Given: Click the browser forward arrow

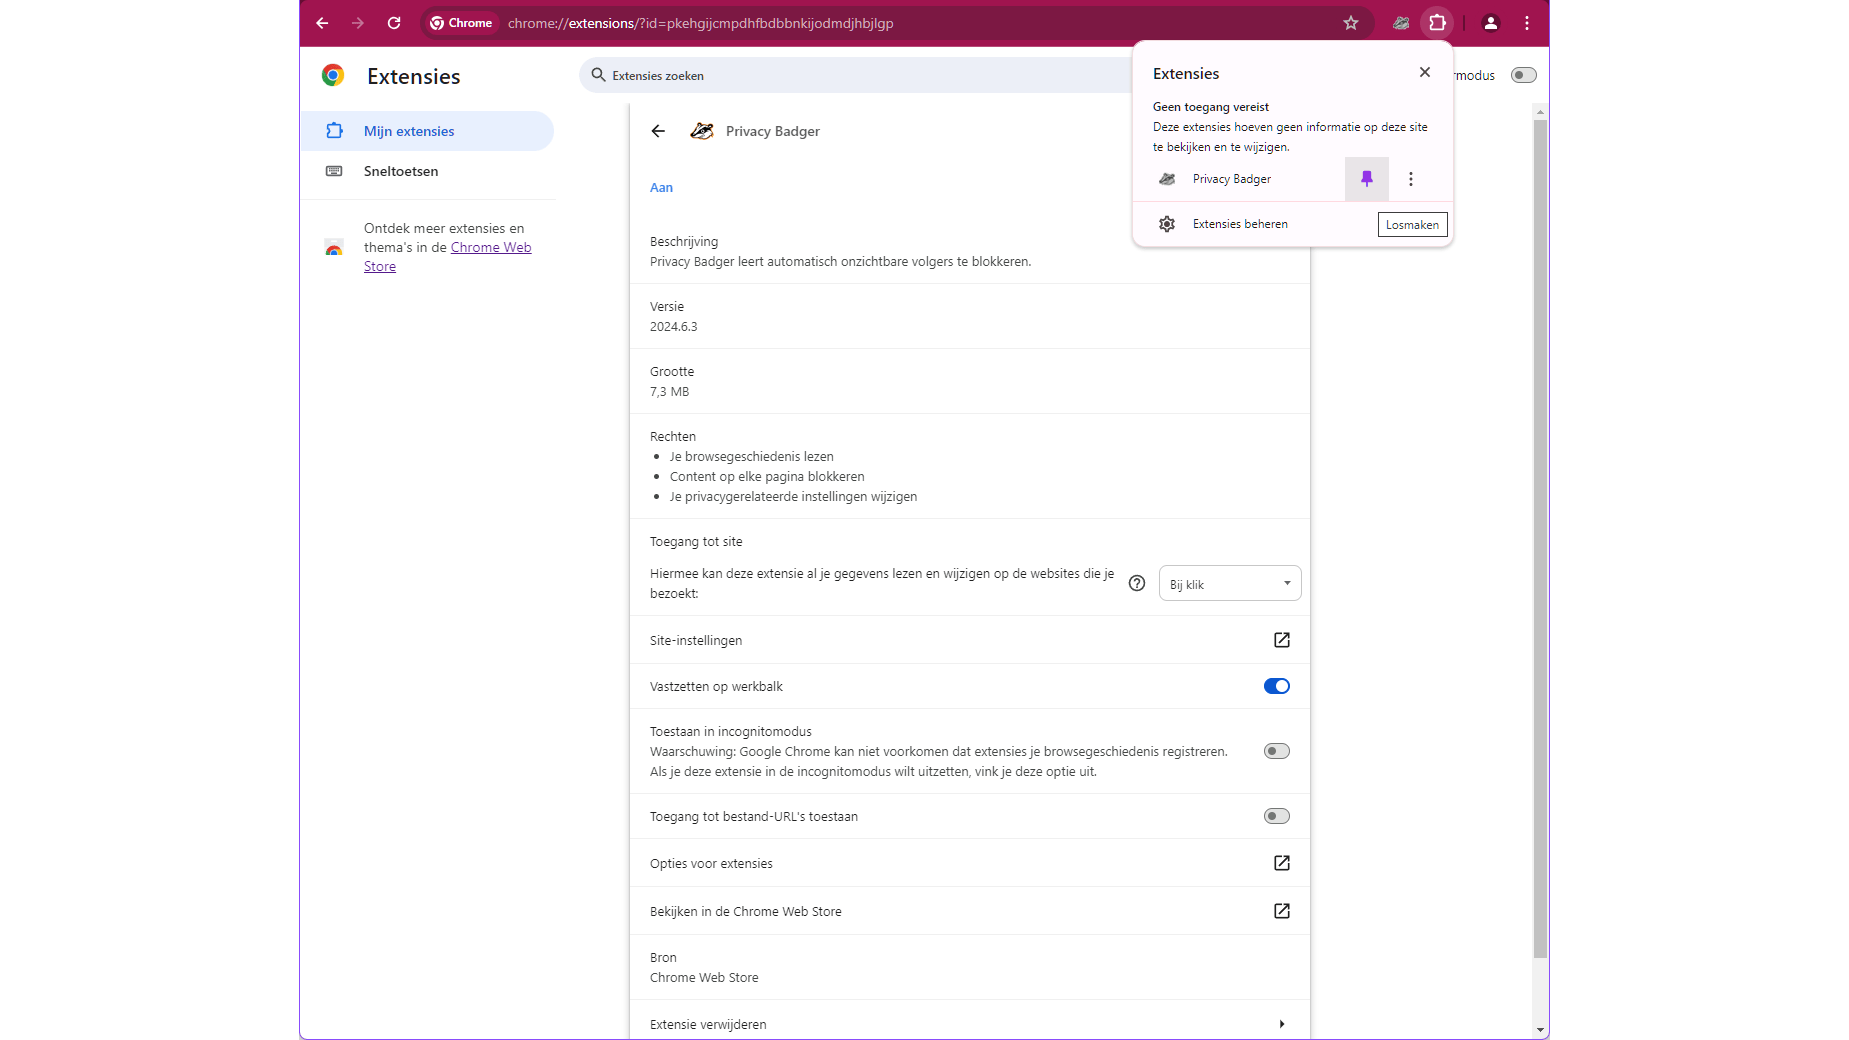Looking at the screenshot, I should coord(358,23).
